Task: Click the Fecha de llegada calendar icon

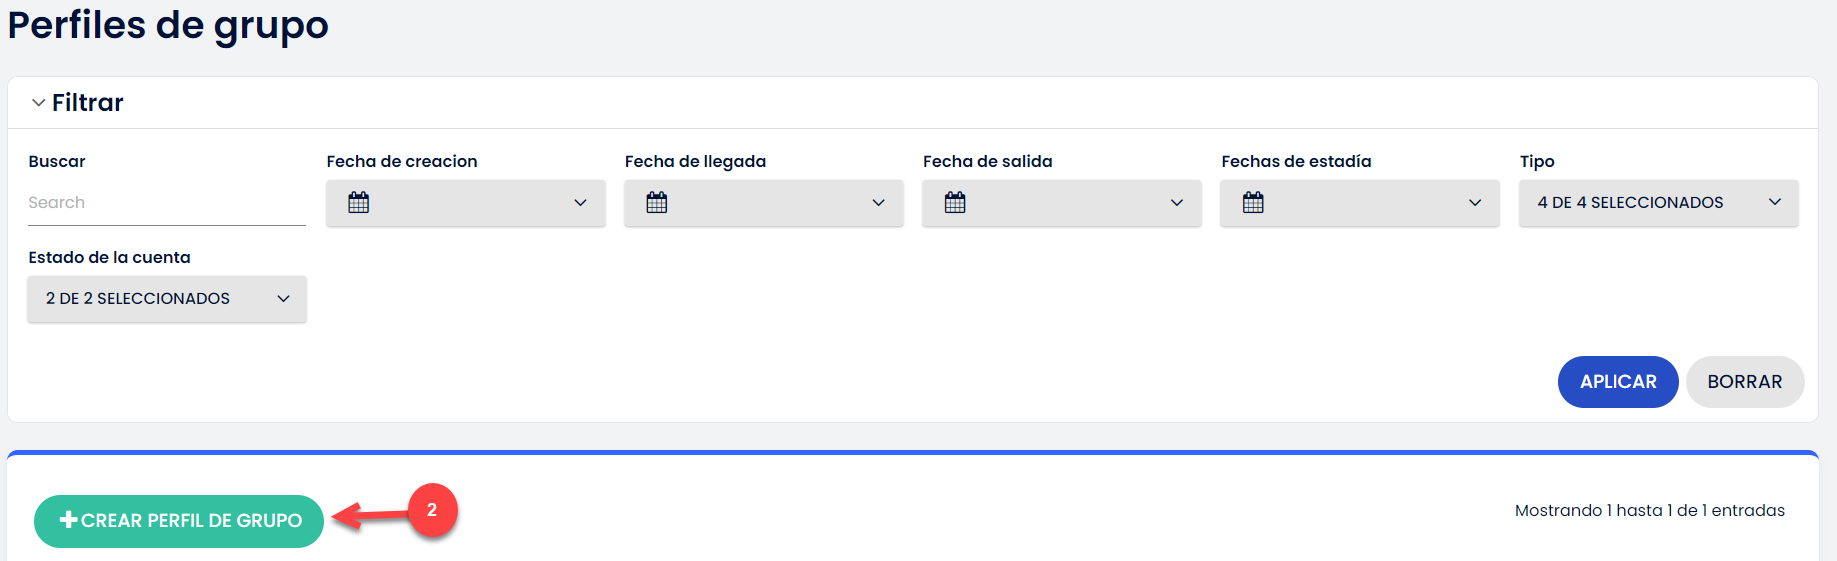Action: (656, 202)
